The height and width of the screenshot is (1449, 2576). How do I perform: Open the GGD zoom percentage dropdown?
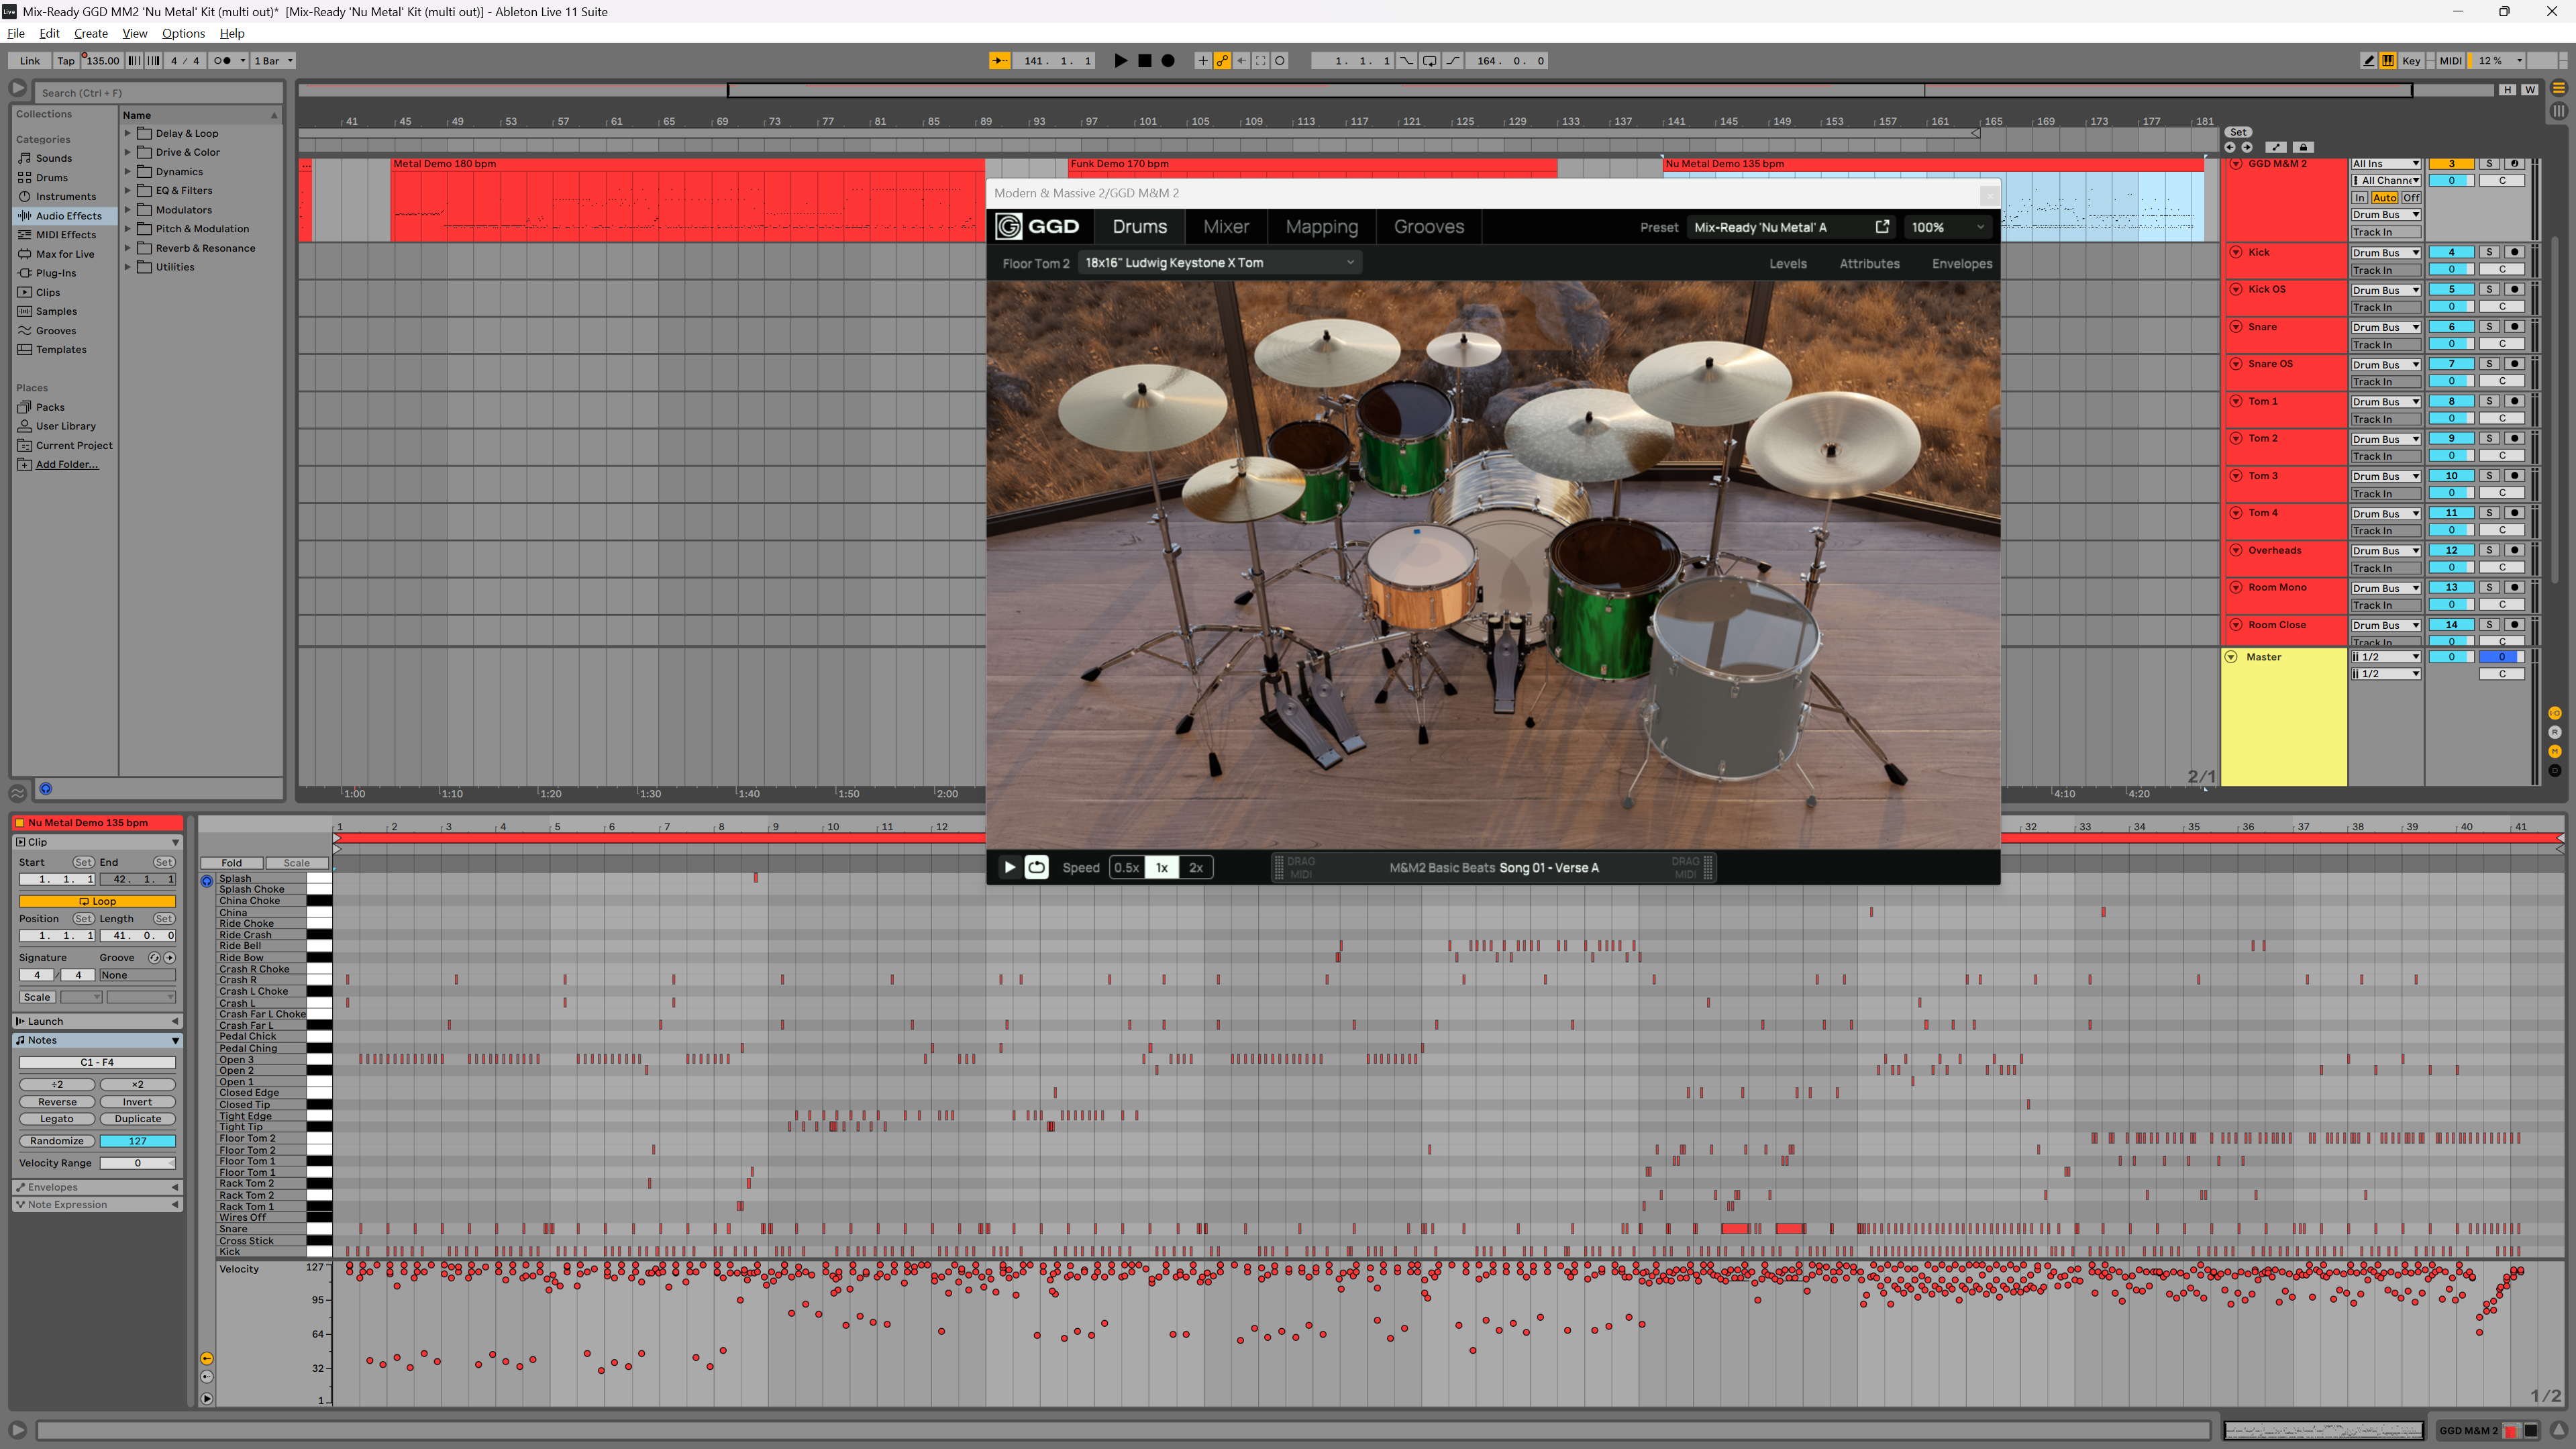click(1946, 227)
